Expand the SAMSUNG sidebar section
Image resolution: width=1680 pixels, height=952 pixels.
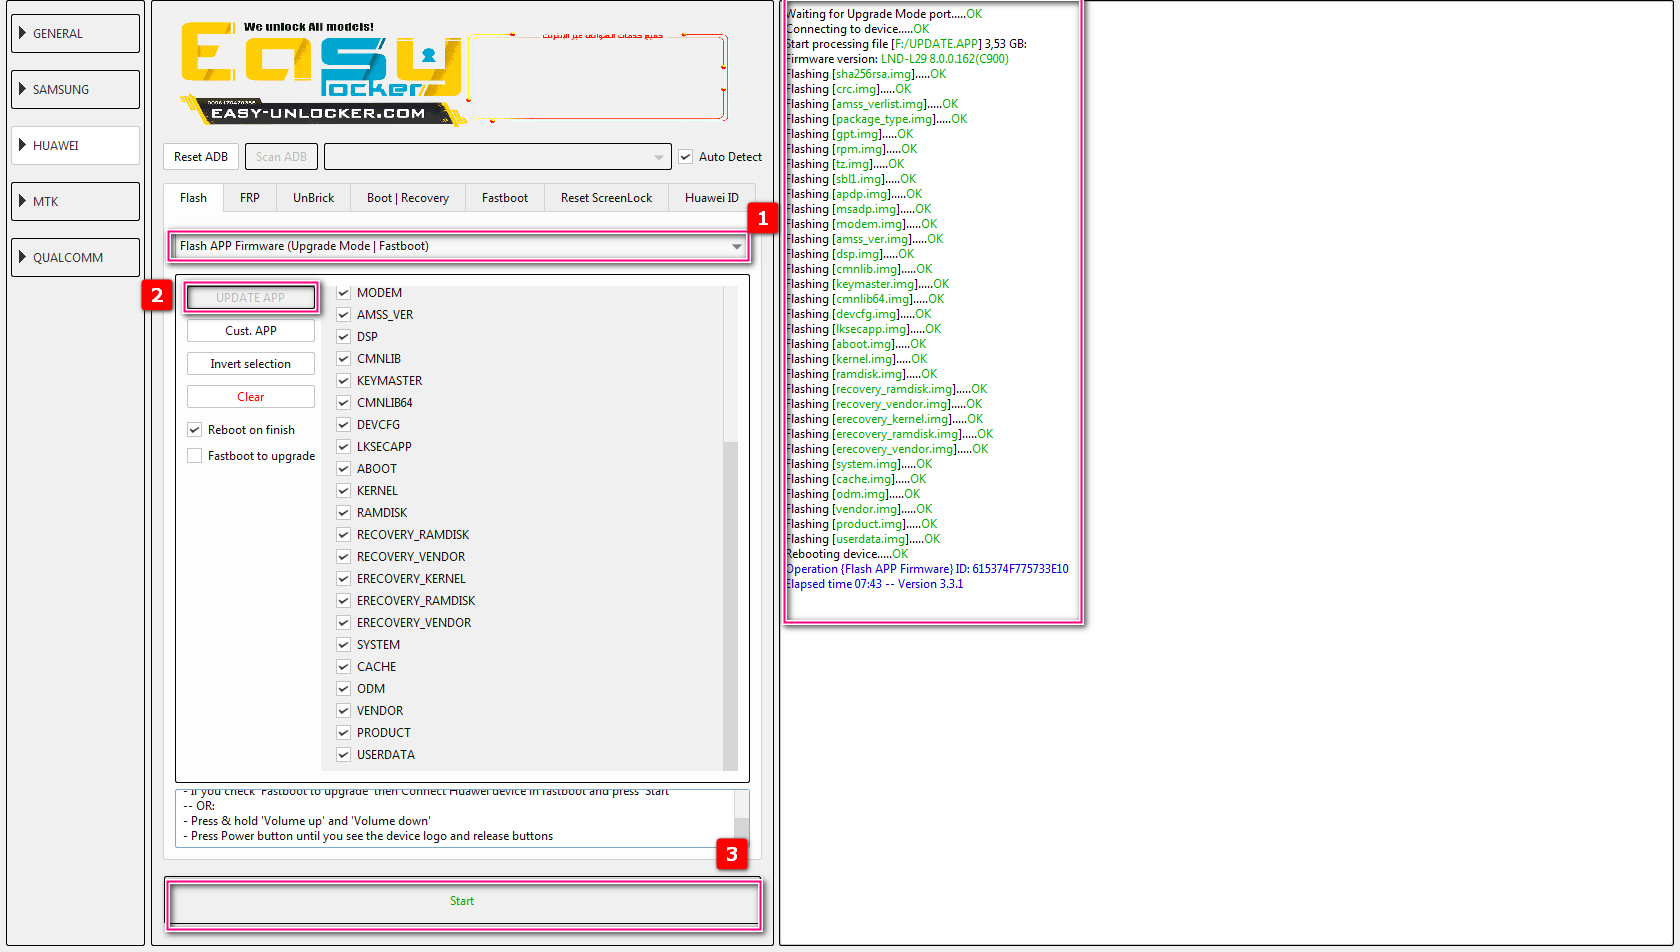[75, 89]
